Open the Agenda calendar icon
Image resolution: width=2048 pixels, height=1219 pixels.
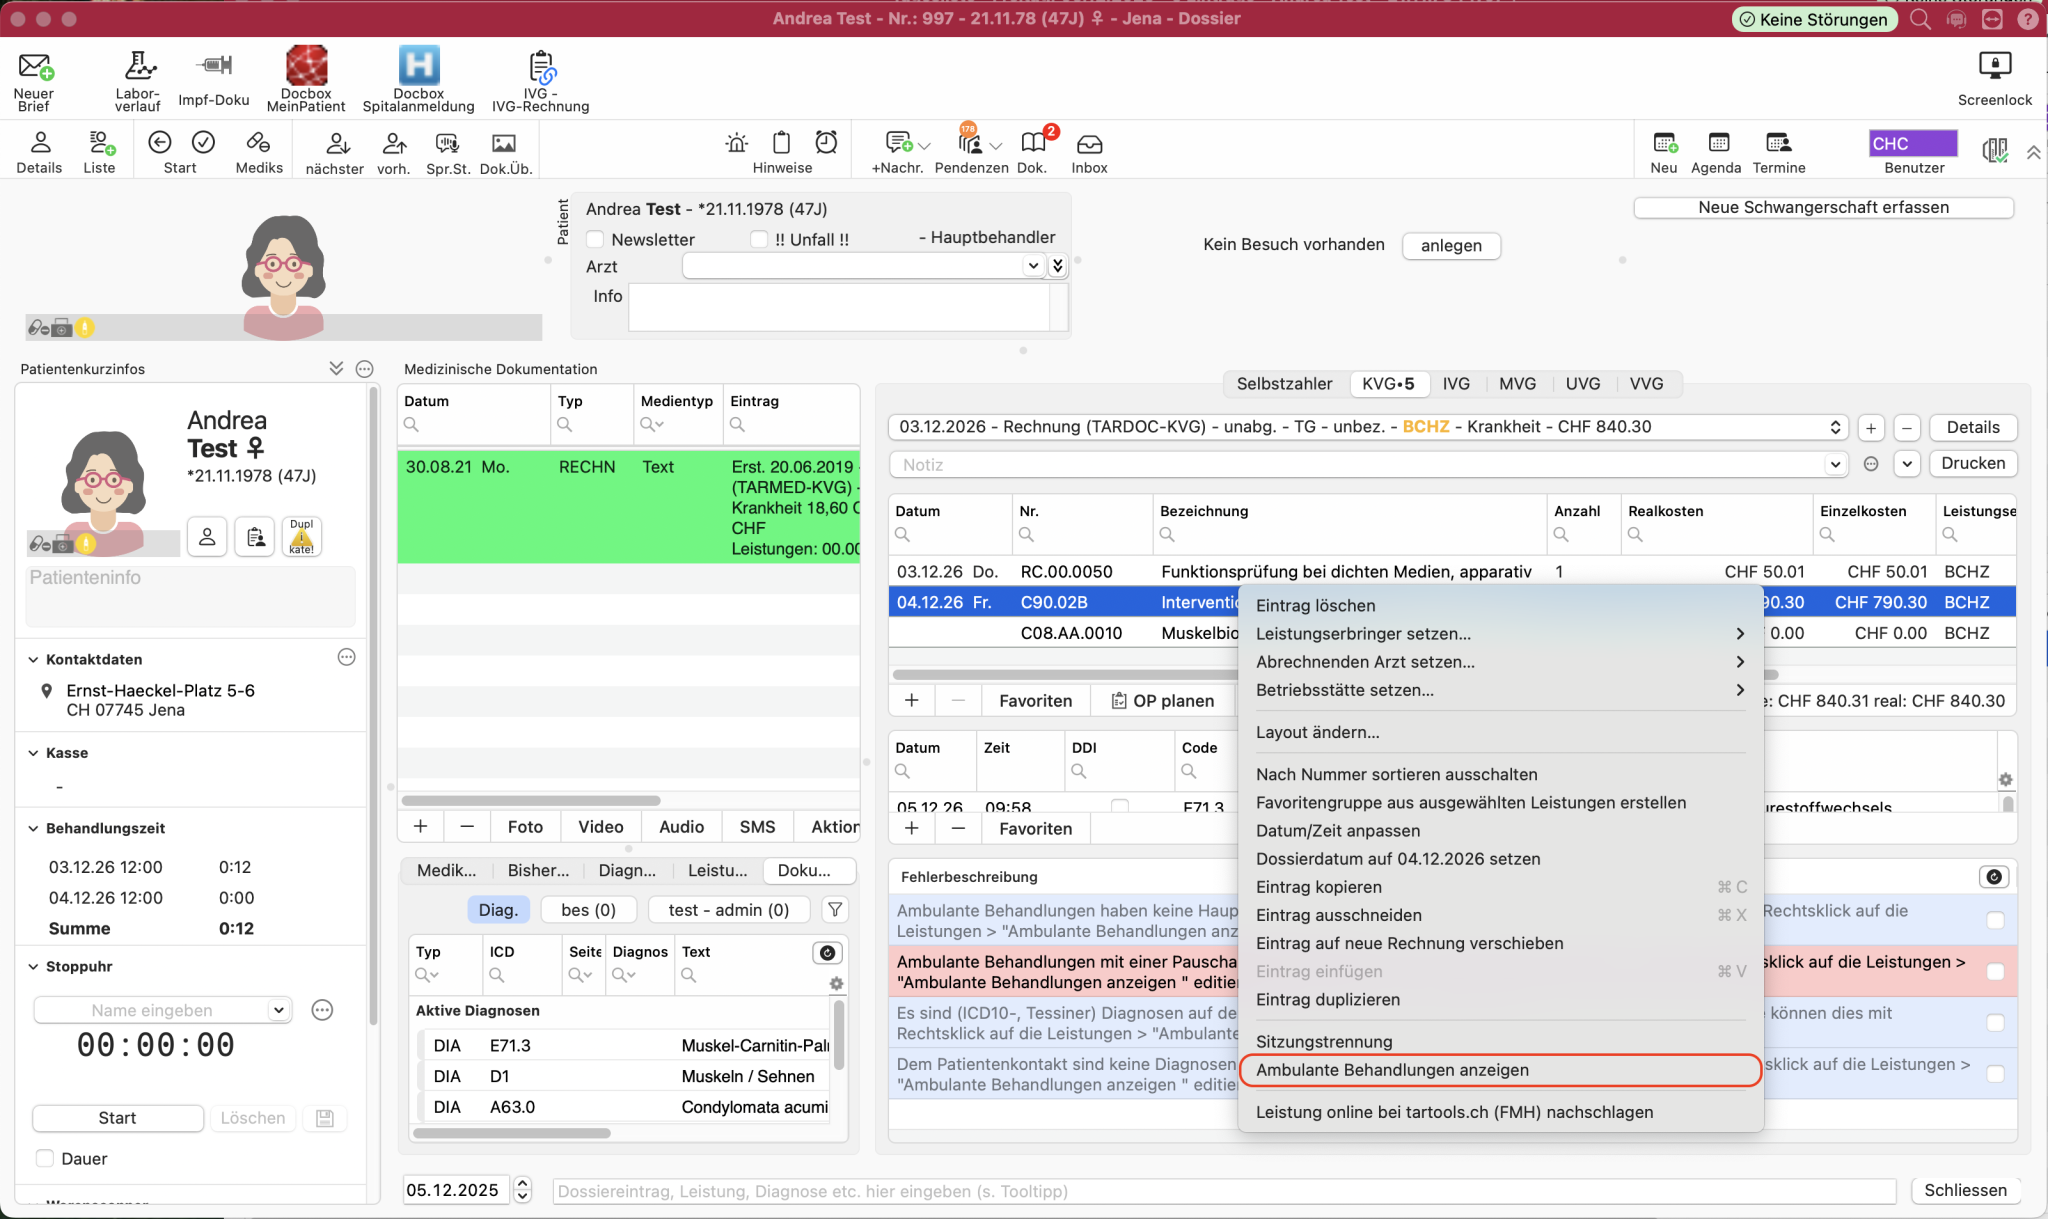[1717, 143]
